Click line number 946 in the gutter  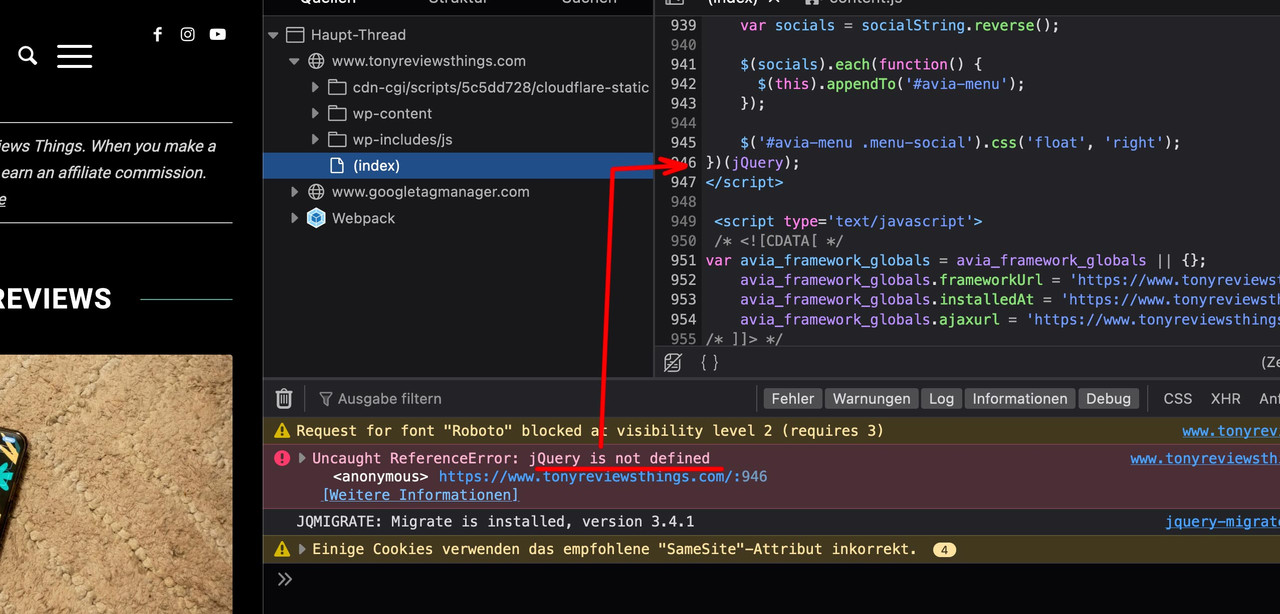point(683,162)
